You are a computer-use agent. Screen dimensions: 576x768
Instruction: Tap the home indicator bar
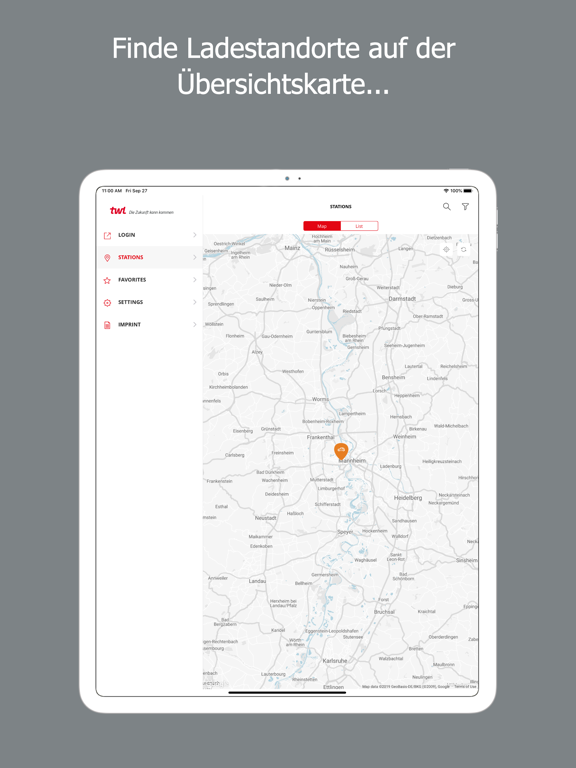288,693
